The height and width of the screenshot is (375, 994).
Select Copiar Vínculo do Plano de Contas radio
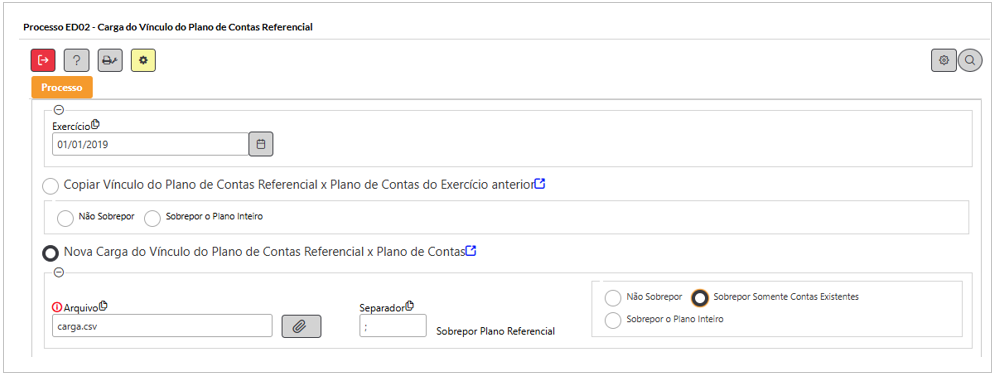(50, 187)
